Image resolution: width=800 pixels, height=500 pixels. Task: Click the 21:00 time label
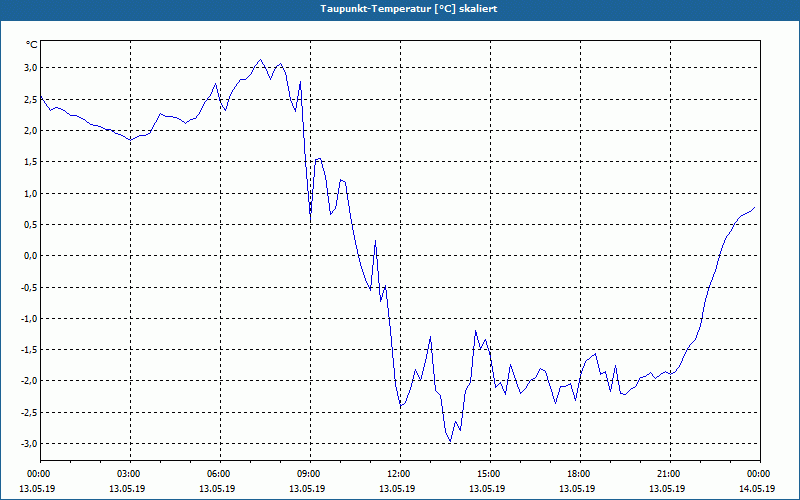click(x=670, y=474)
